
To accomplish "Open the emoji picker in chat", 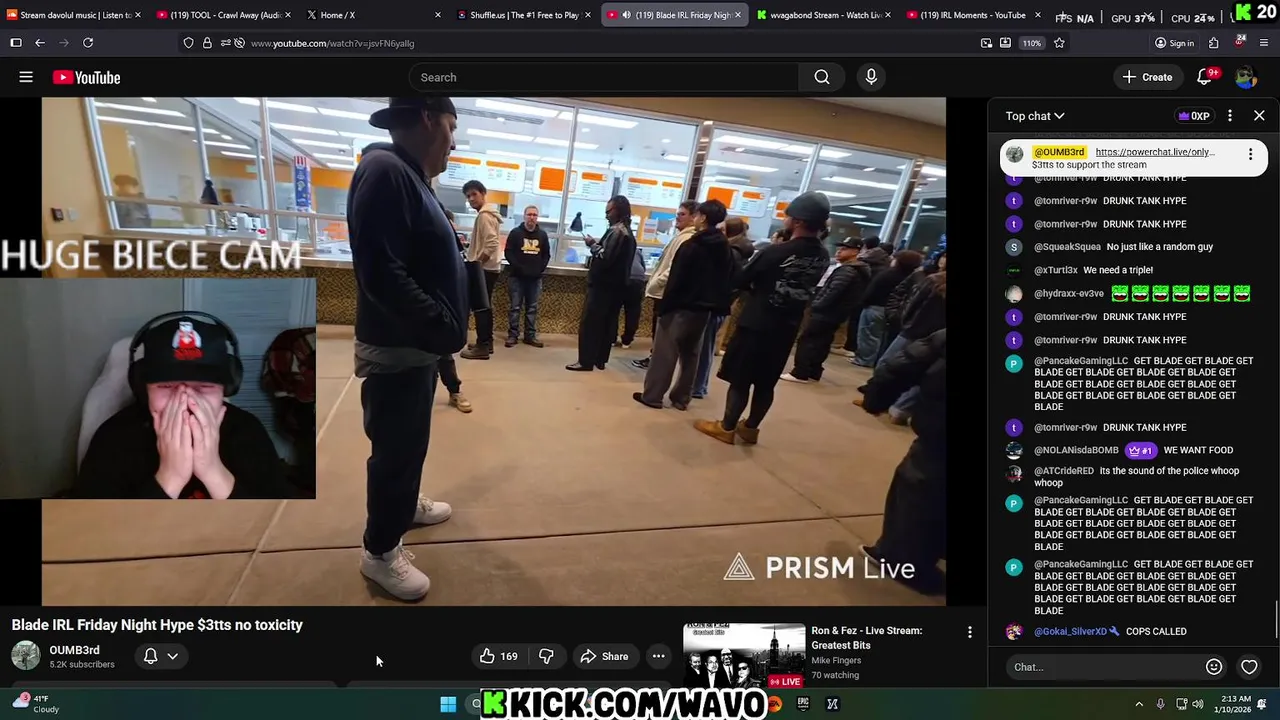I will [x=1214, y=667].
